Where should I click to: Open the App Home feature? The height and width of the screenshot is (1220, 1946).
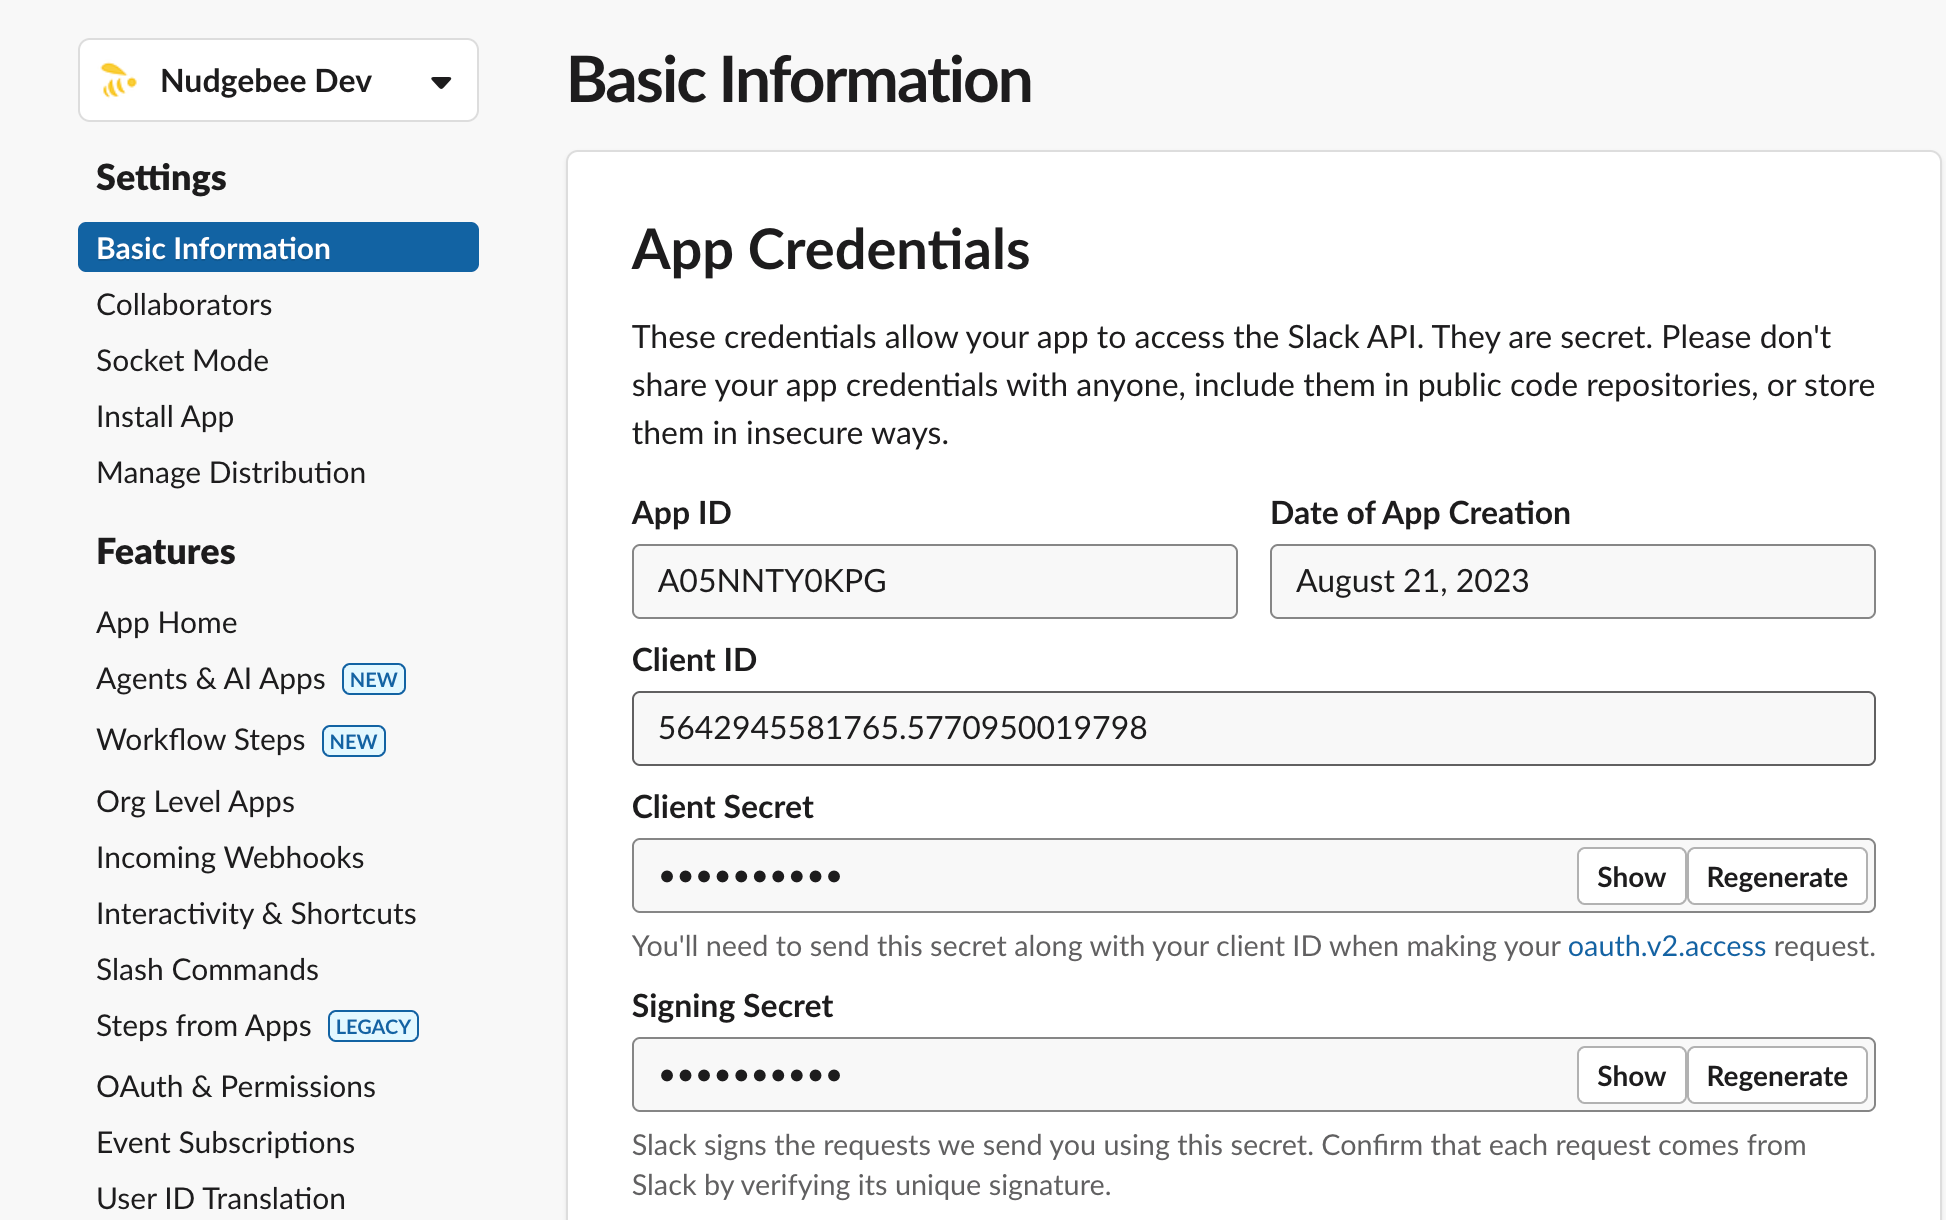click(167, 622)
